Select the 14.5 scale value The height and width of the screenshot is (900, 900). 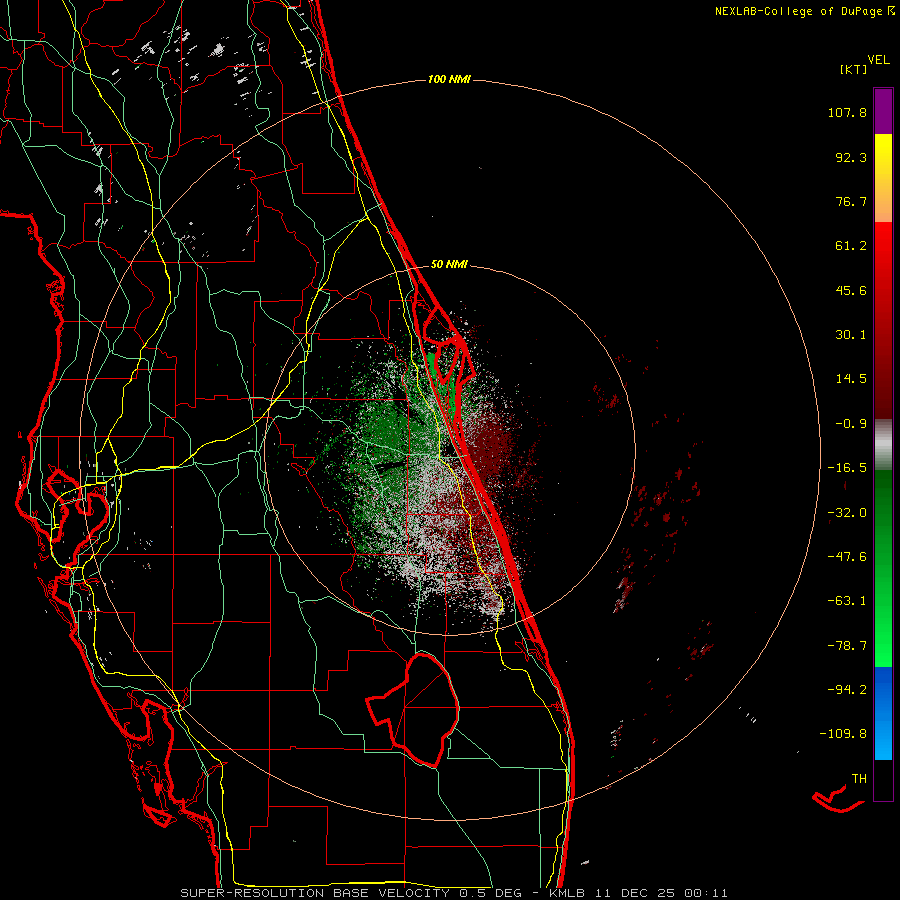(x=851, y=379)
